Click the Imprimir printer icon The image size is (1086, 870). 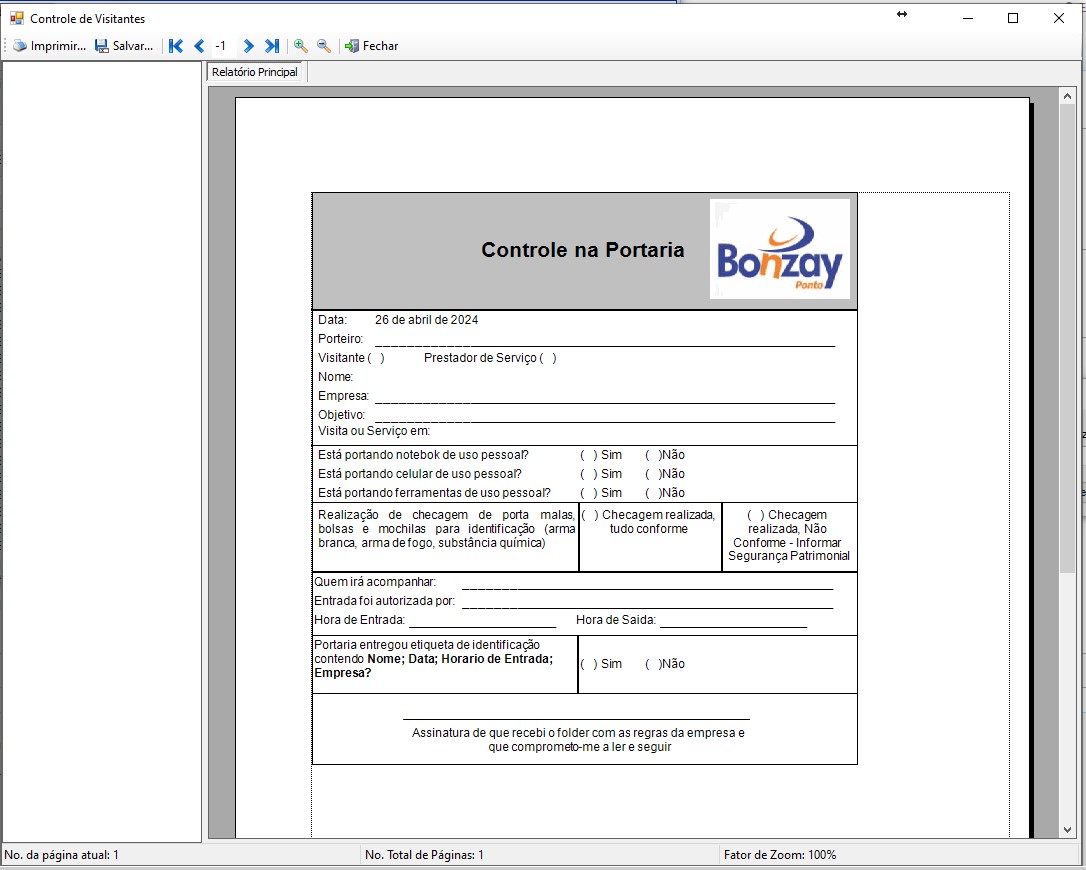[19, 46]
